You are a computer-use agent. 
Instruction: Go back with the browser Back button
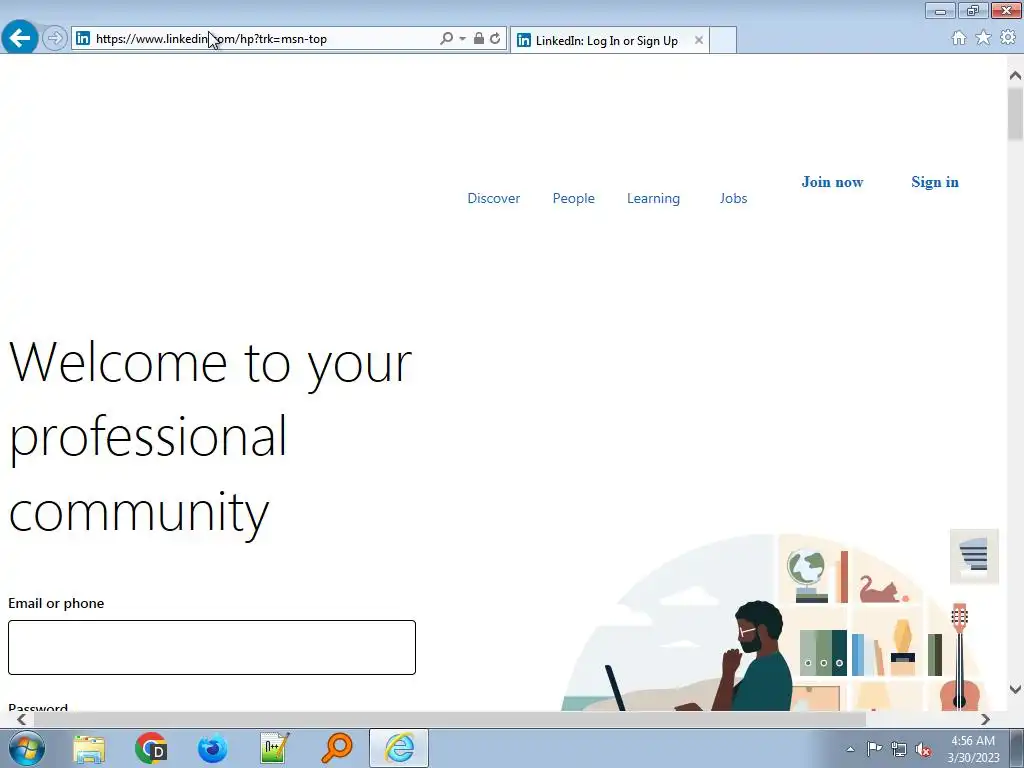point(20,38)
